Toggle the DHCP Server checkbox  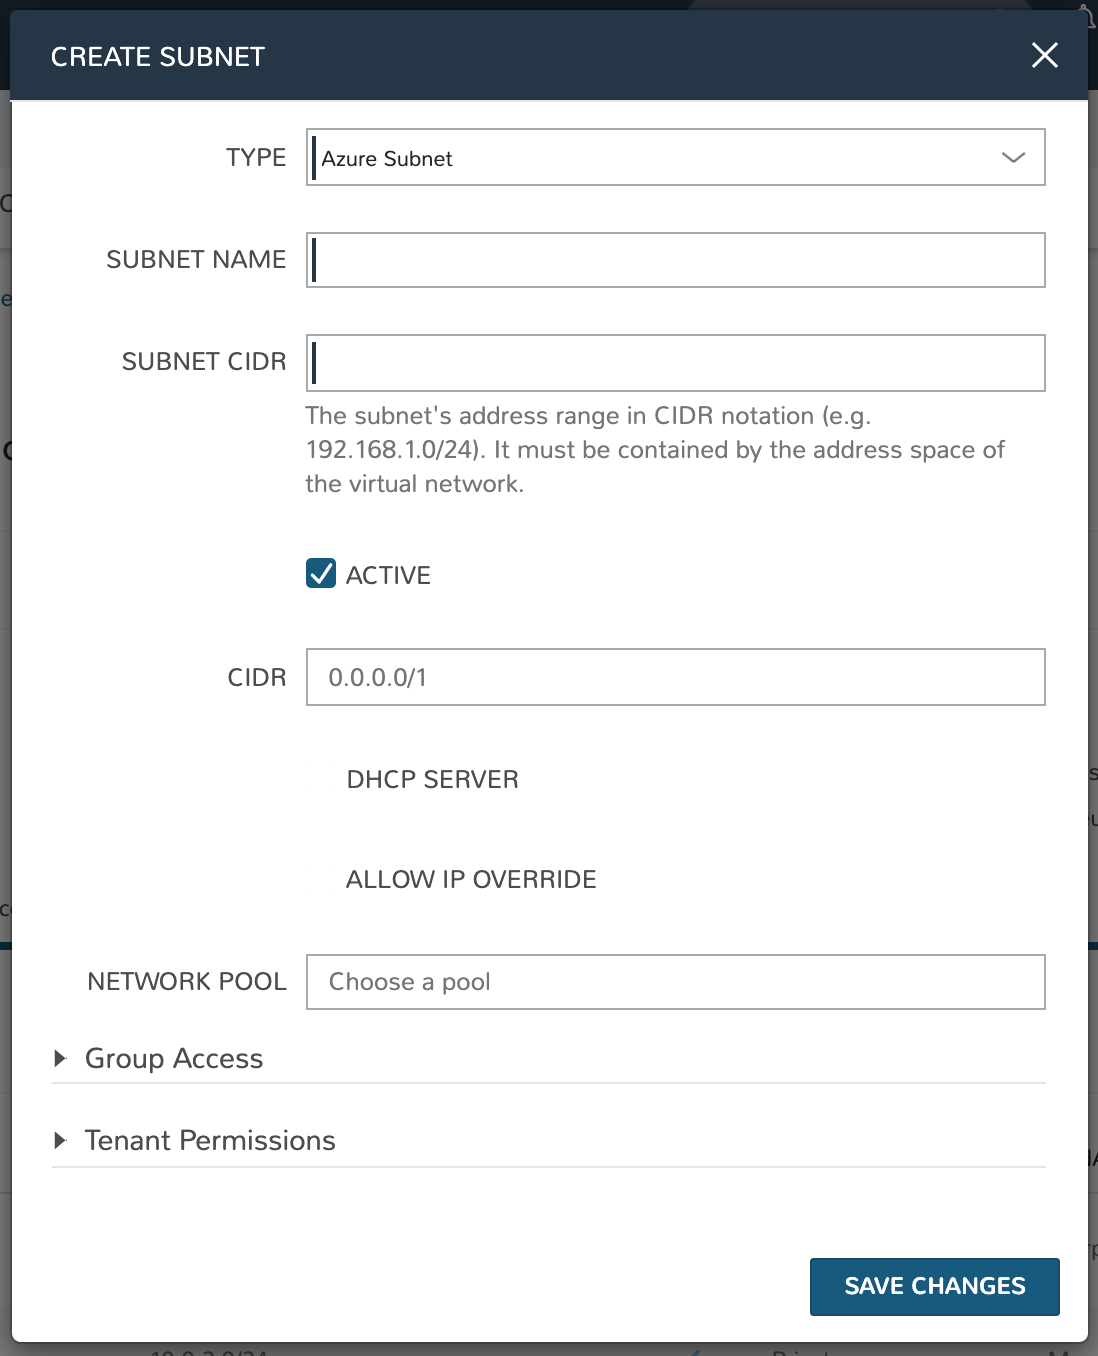322,779
